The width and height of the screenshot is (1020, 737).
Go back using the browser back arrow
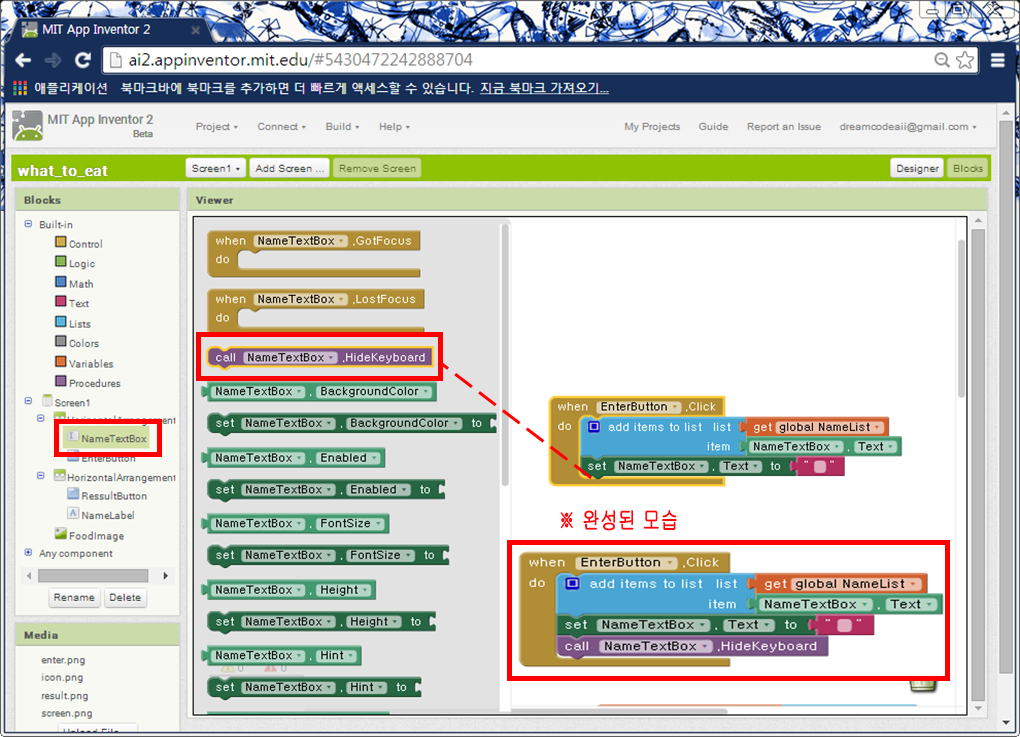coord(23,60)
